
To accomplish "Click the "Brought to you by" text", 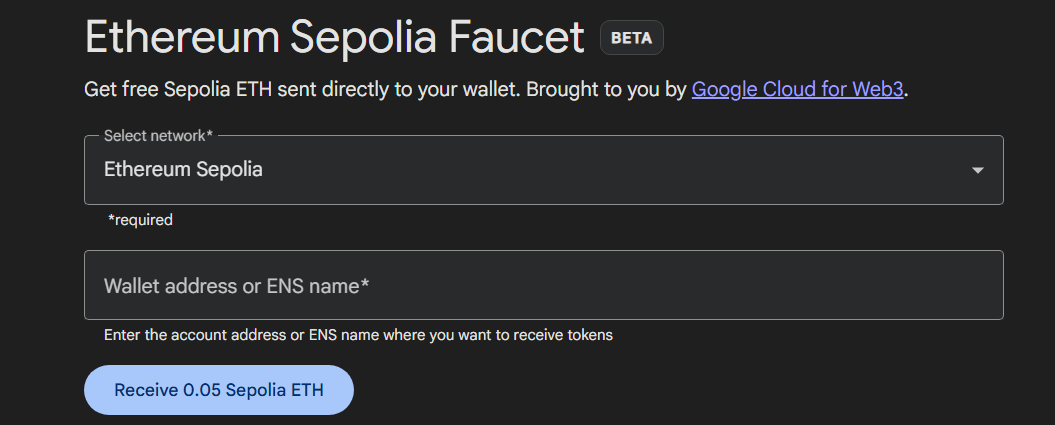I will coord(606,89).
